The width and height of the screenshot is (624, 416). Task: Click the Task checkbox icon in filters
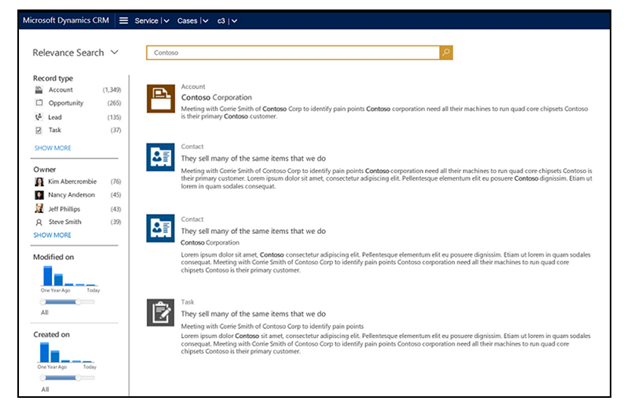[x=39, y=130]
